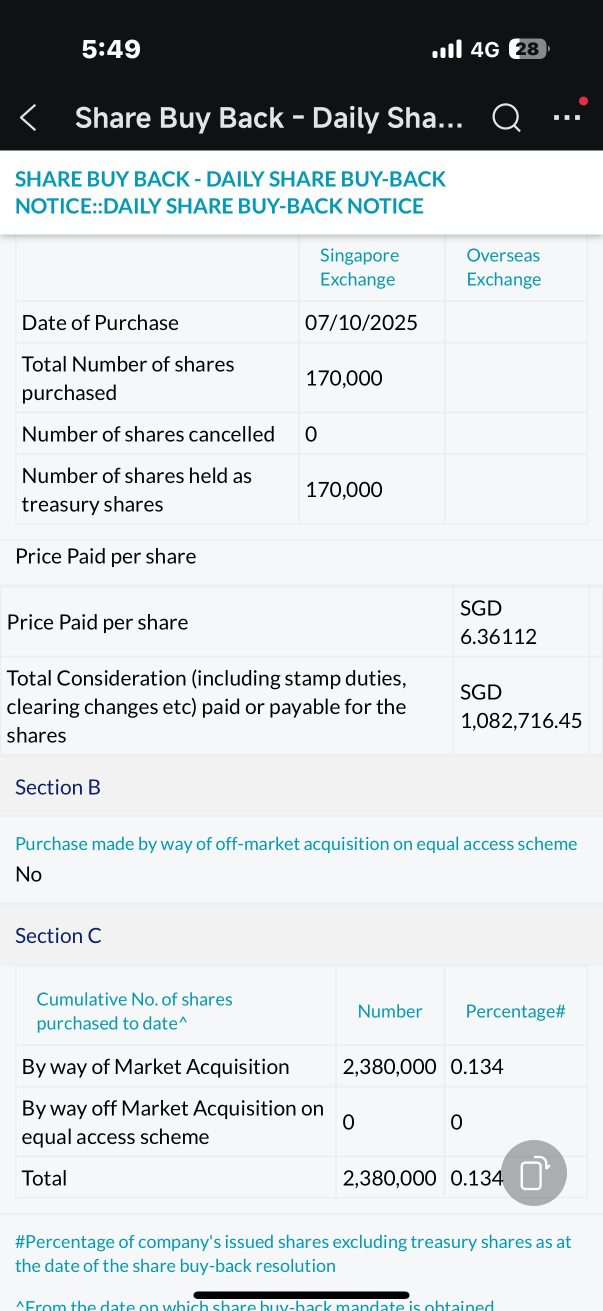Select the date of purchase value 07/10/2025
Image resolution: width=603 pixels, height=1311 pixels.
(361, 322)
